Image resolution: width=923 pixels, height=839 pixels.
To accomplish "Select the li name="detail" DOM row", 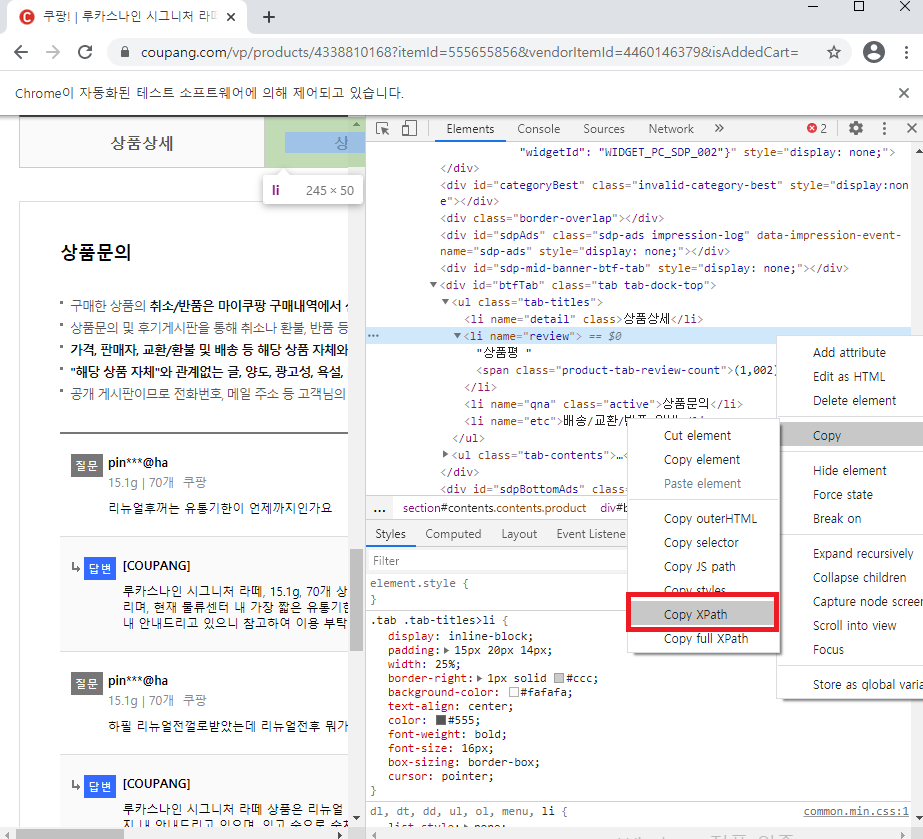I will [583, 319].
